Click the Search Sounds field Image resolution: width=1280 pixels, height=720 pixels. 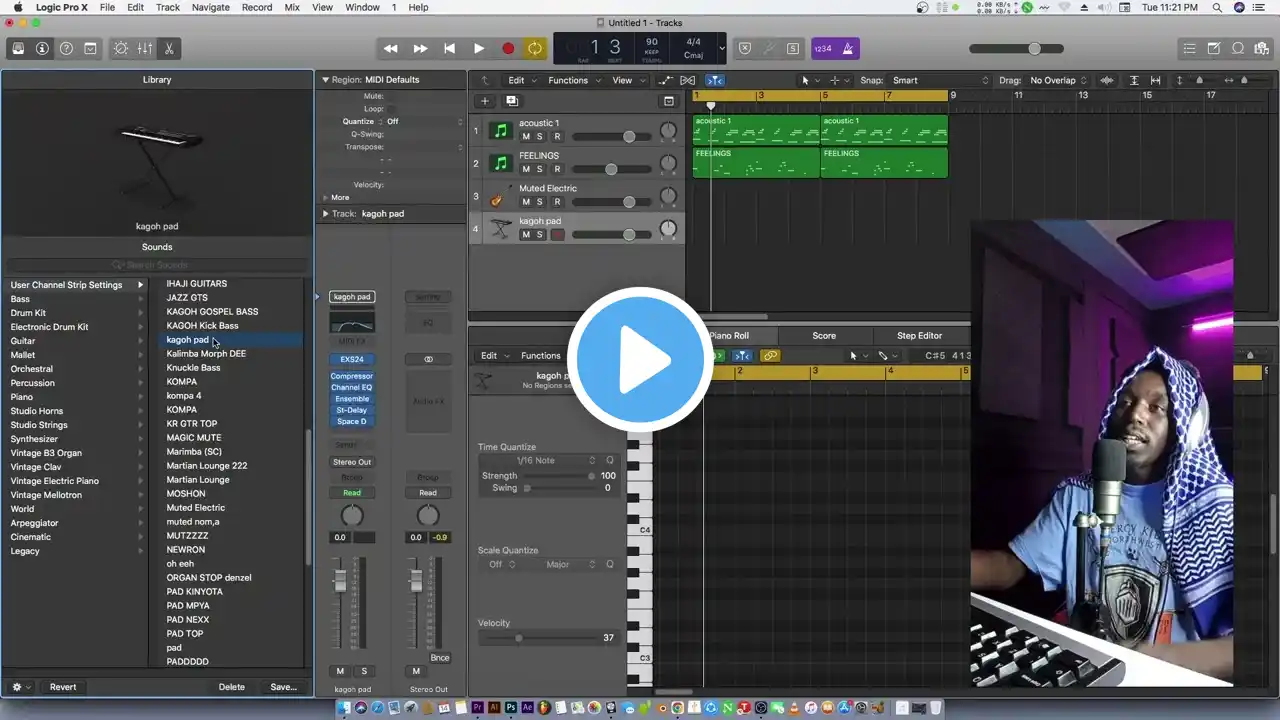pyautogui.click(x=157, y=265)
